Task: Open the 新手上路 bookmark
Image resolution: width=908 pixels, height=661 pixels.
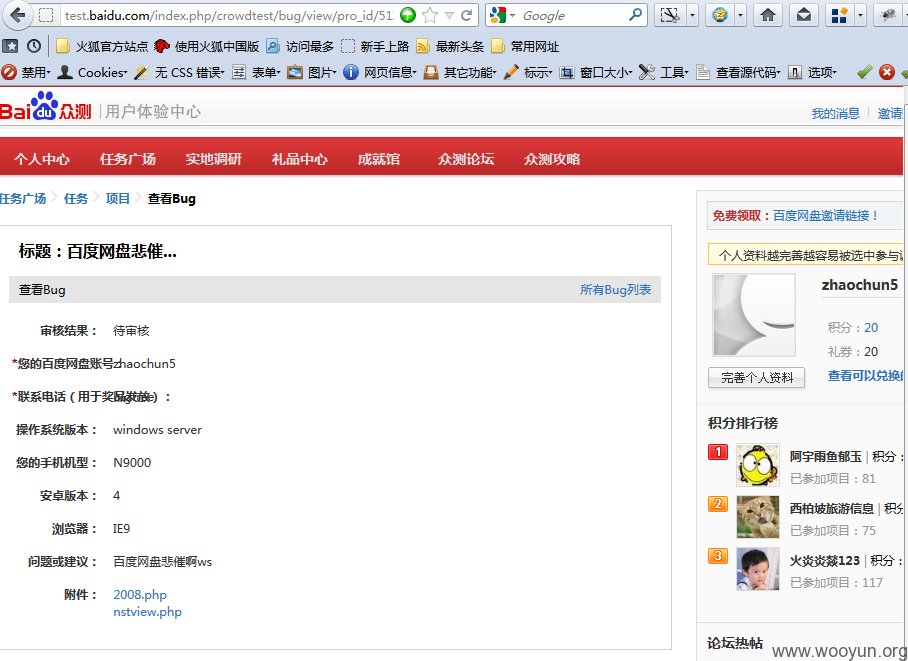Action: (375, 46)
